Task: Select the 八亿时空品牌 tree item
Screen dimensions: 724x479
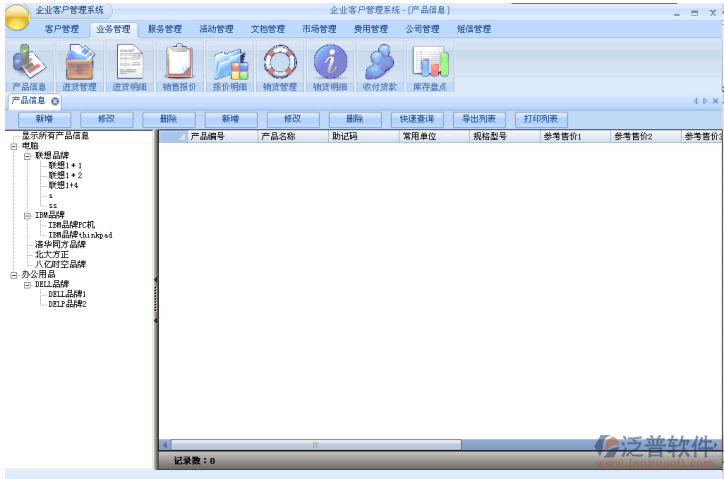Action: coord(60,264)
